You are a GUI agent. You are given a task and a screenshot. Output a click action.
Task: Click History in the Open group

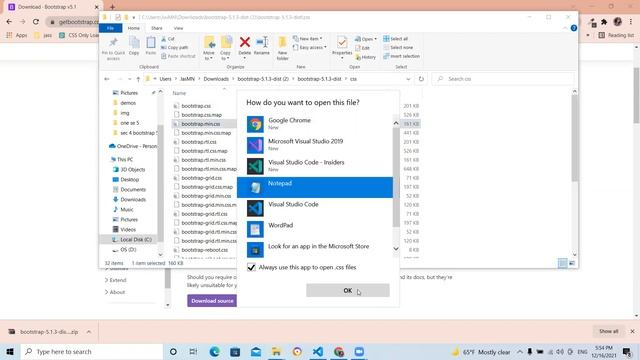(x=366, y=57)
